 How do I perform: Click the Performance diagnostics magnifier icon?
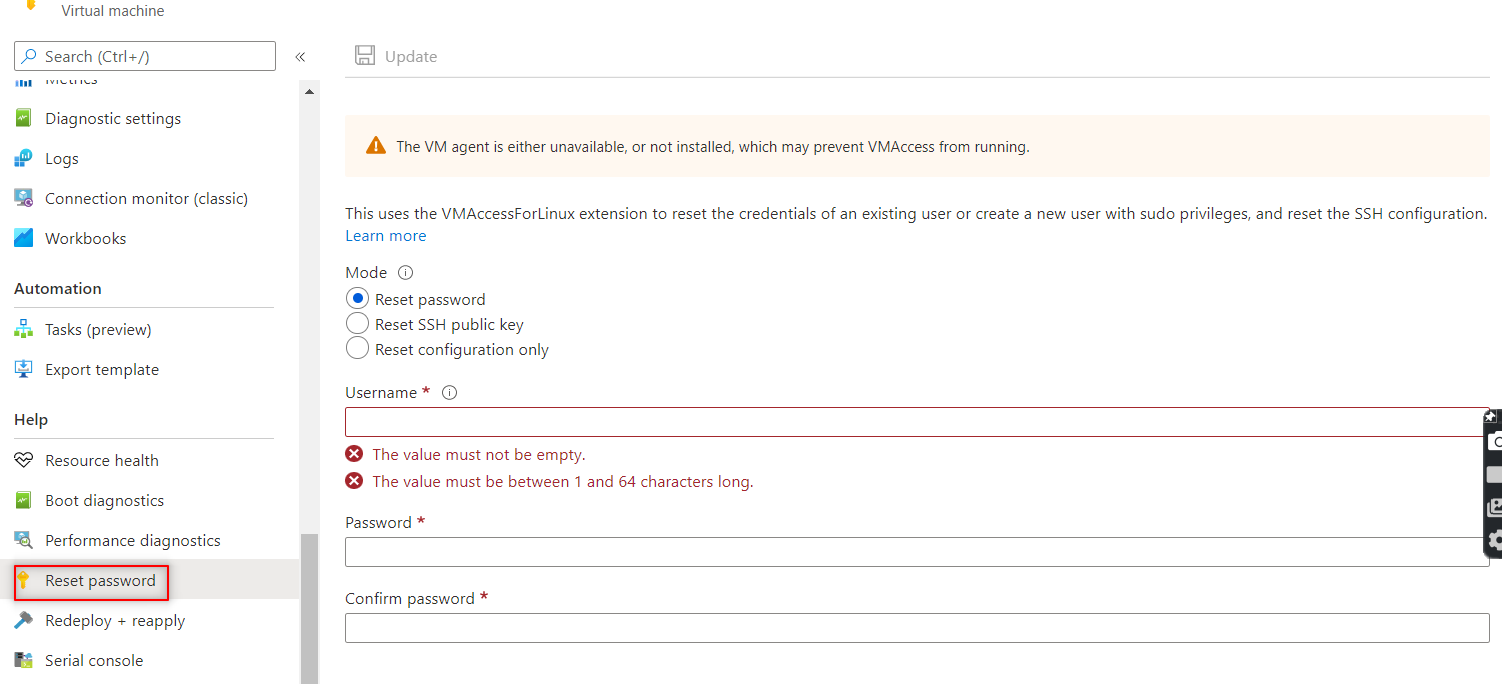click(23, 539)
